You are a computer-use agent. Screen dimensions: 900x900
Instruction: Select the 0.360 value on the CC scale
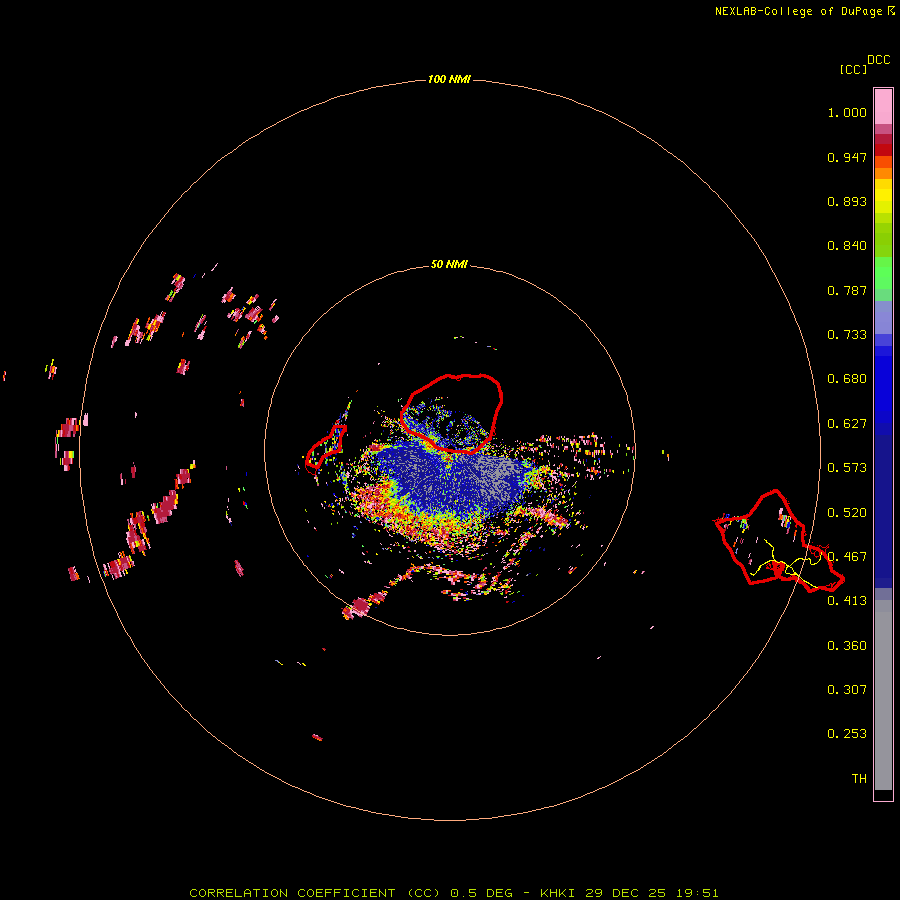tap(847, 646)
